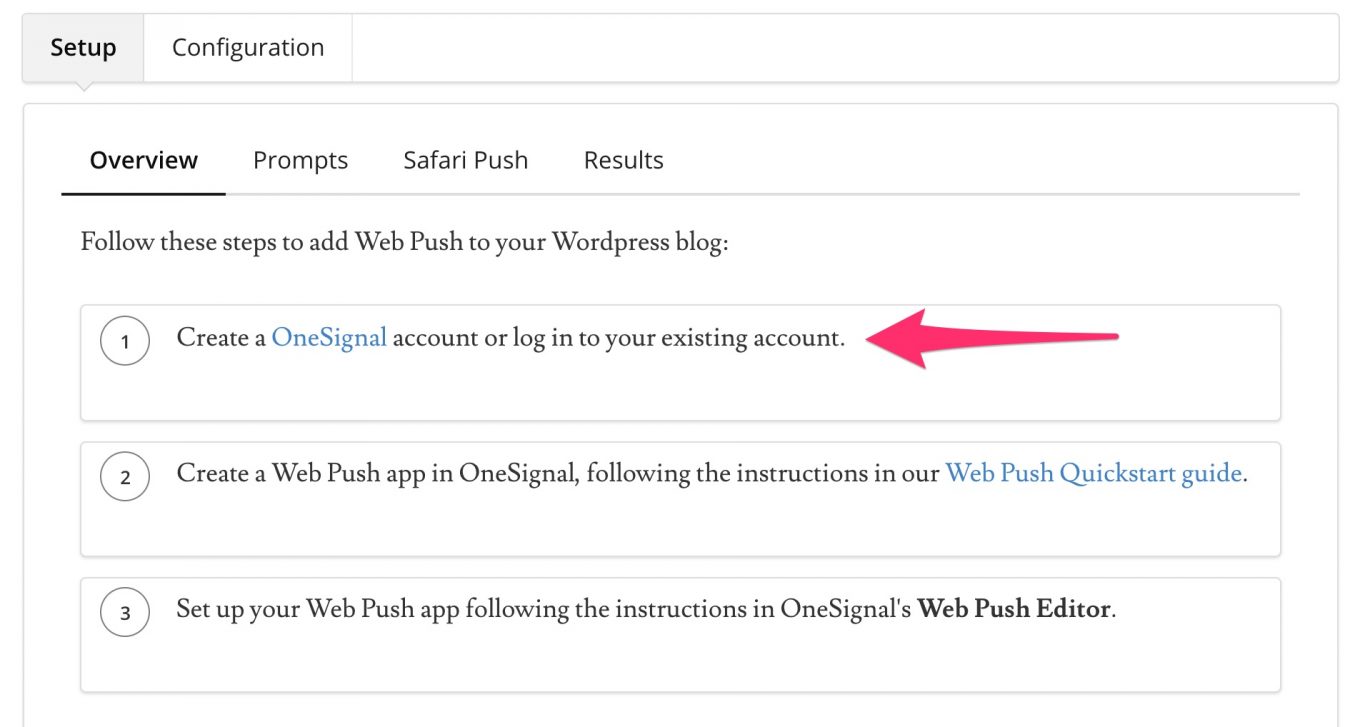This screenshot has width=1360, height=727.
Task: Click the step 3 number circle
Action: click(125, 613)
